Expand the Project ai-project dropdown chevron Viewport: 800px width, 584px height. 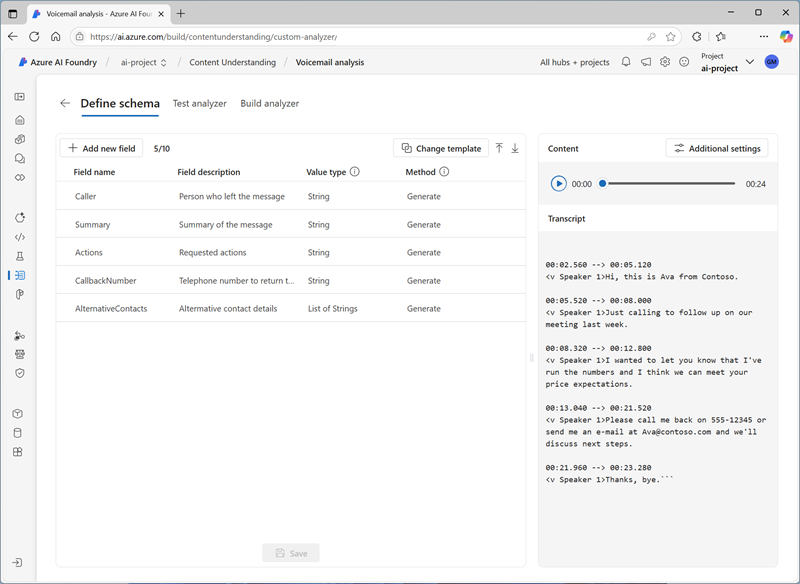(x=749, y=62)
